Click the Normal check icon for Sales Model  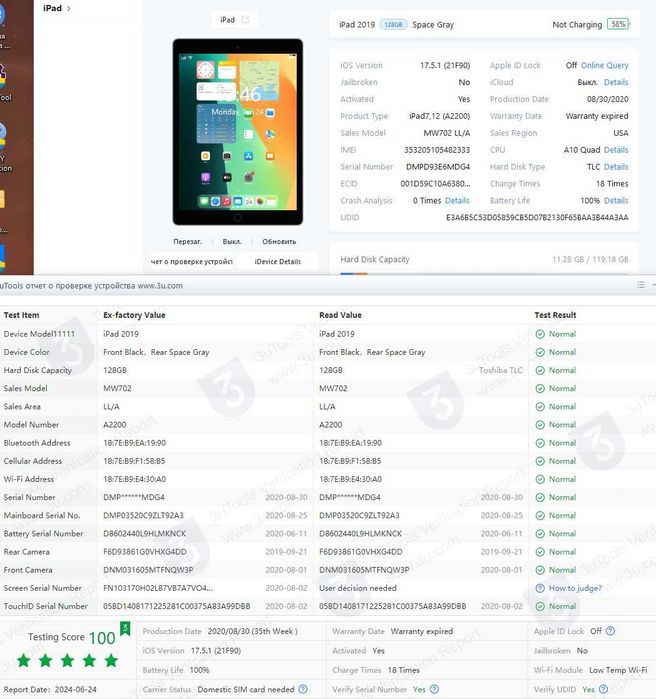540,389
